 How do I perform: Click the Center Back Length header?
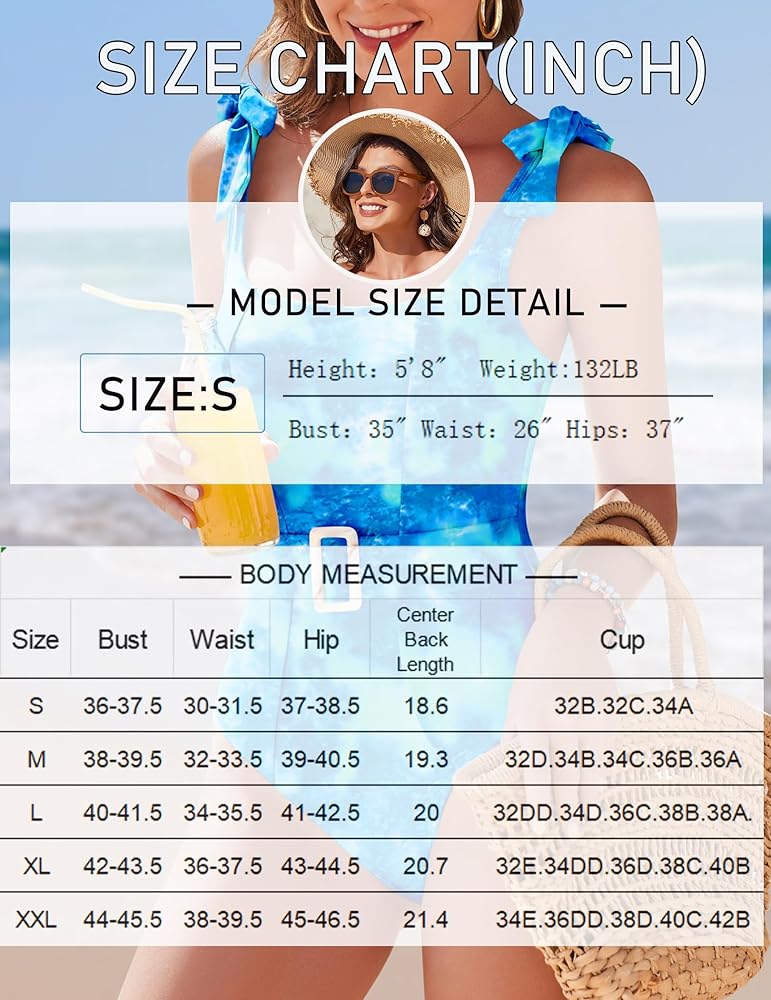click(x=425, y=640)
